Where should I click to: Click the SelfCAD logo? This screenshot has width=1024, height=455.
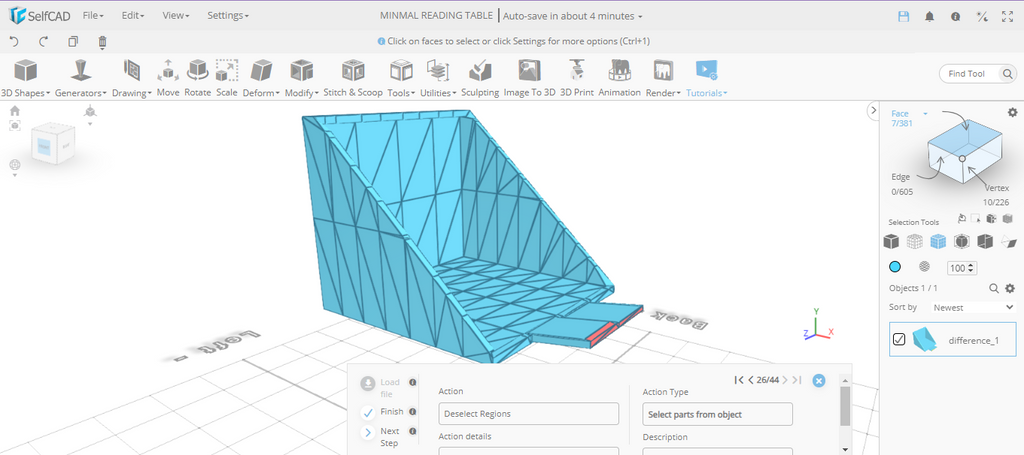[39, 16]
